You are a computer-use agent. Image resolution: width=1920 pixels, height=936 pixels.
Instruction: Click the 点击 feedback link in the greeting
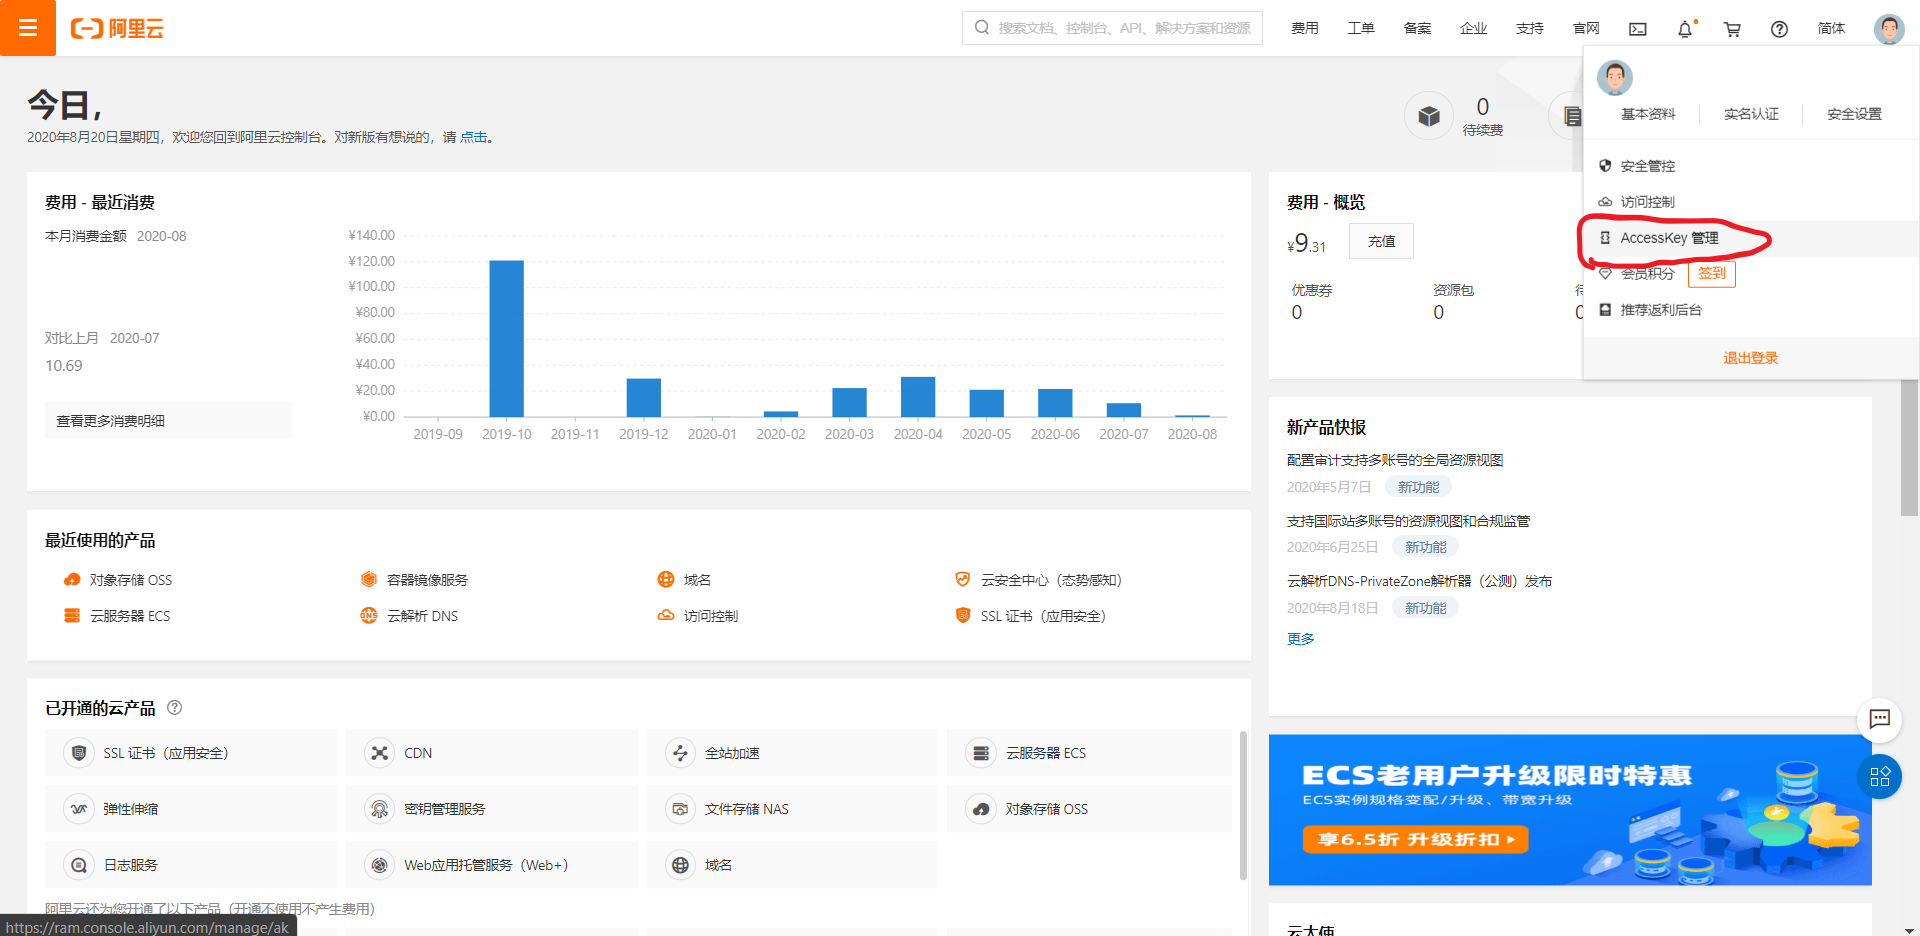click(474, 137)
